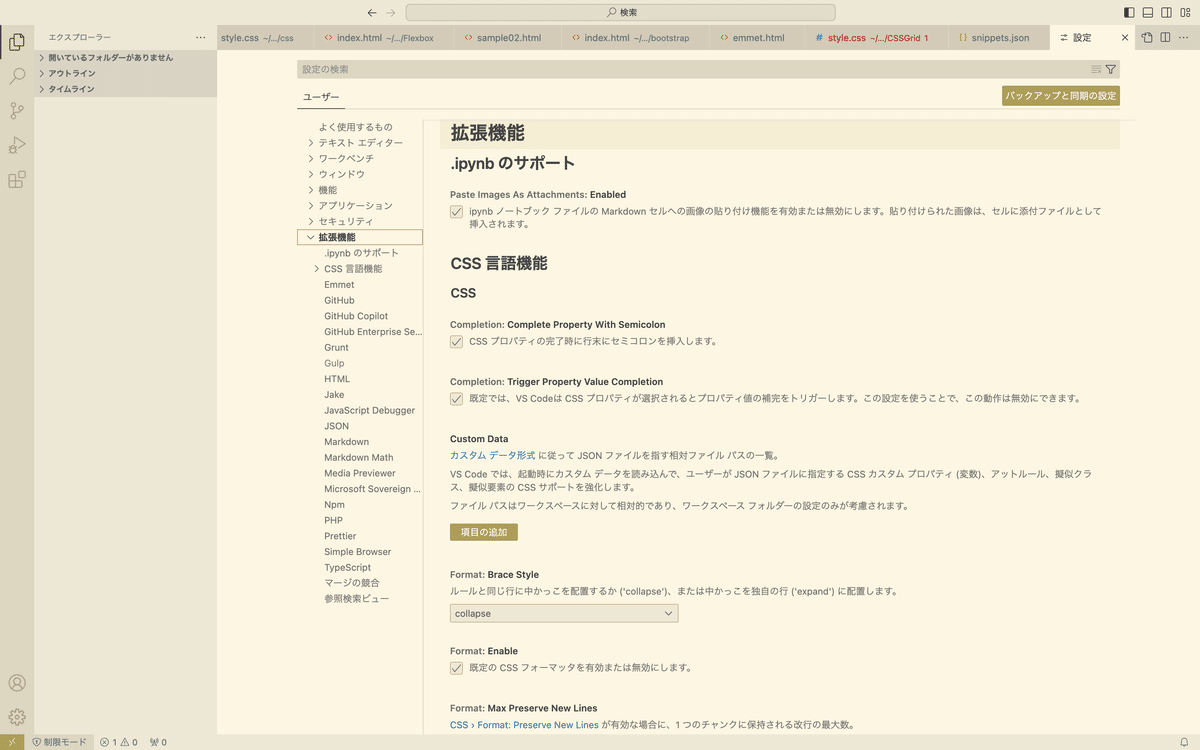Toggle Trigger Property Value Completion checkbox
The width and height of the screenshot is (1200, 750).
(456, 398)
